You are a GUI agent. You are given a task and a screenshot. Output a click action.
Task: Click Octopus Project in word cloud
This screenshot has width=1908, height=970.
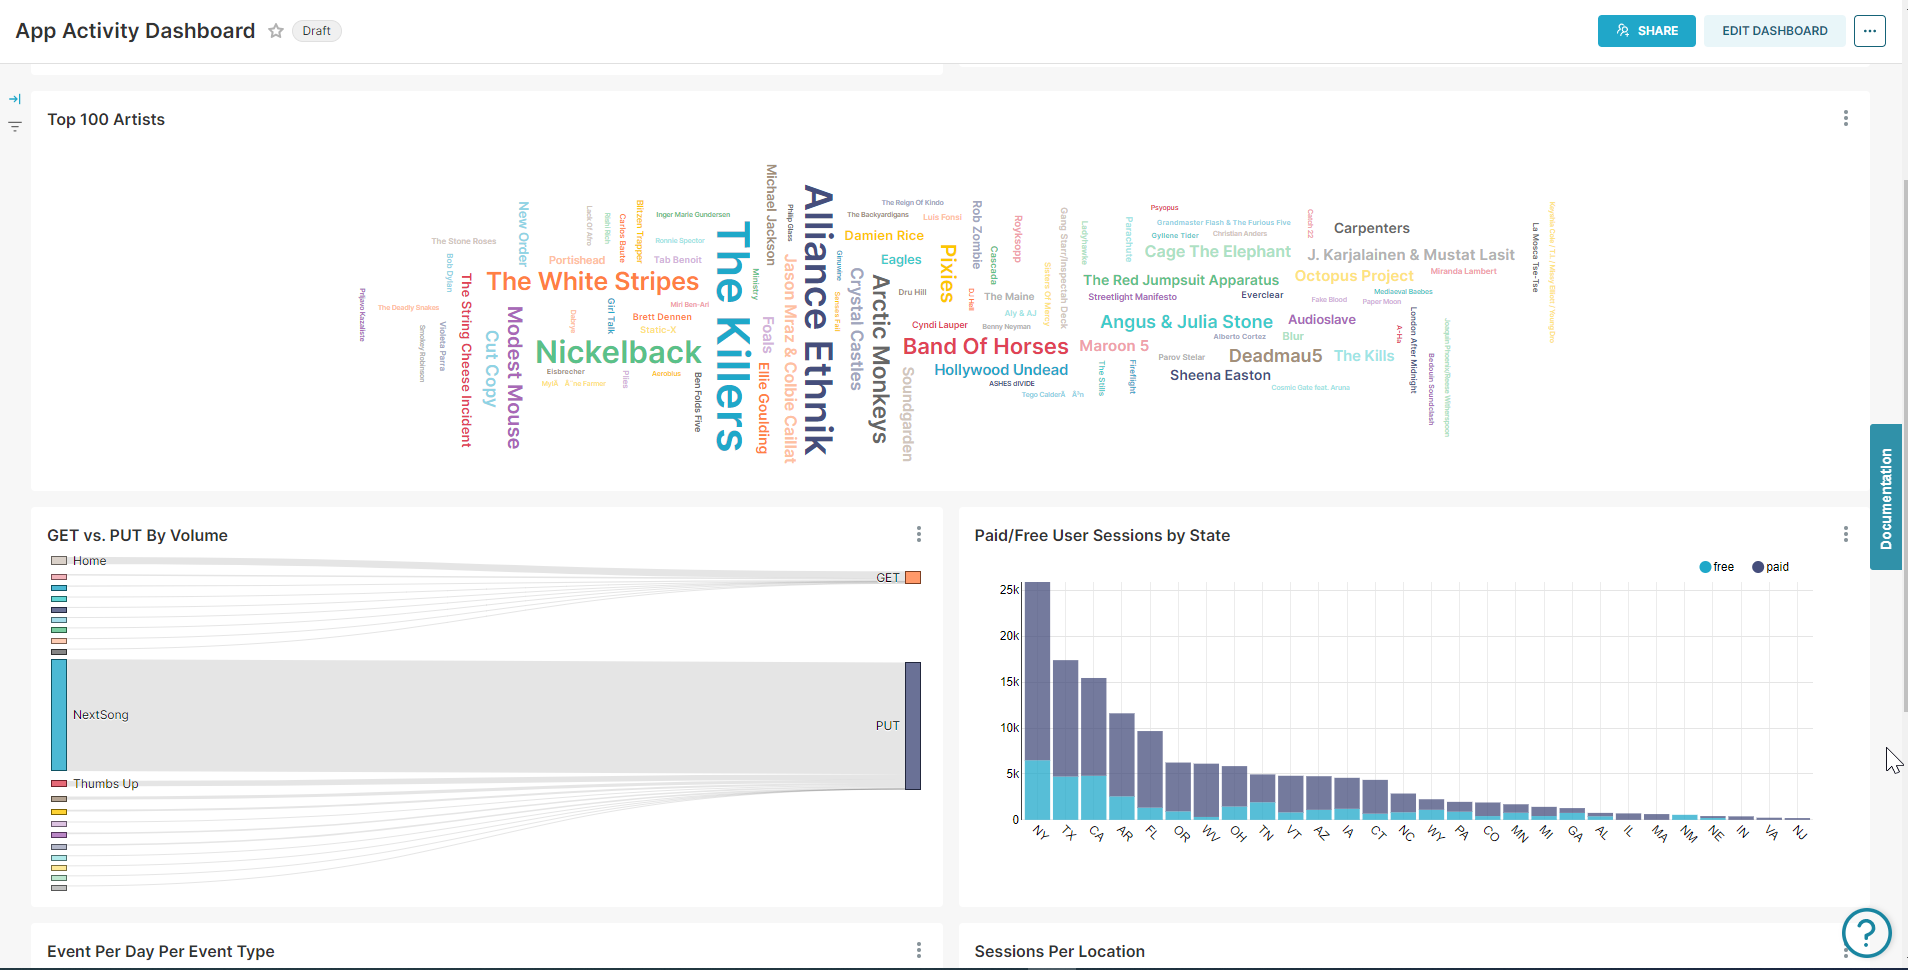tap(1354, 276)
